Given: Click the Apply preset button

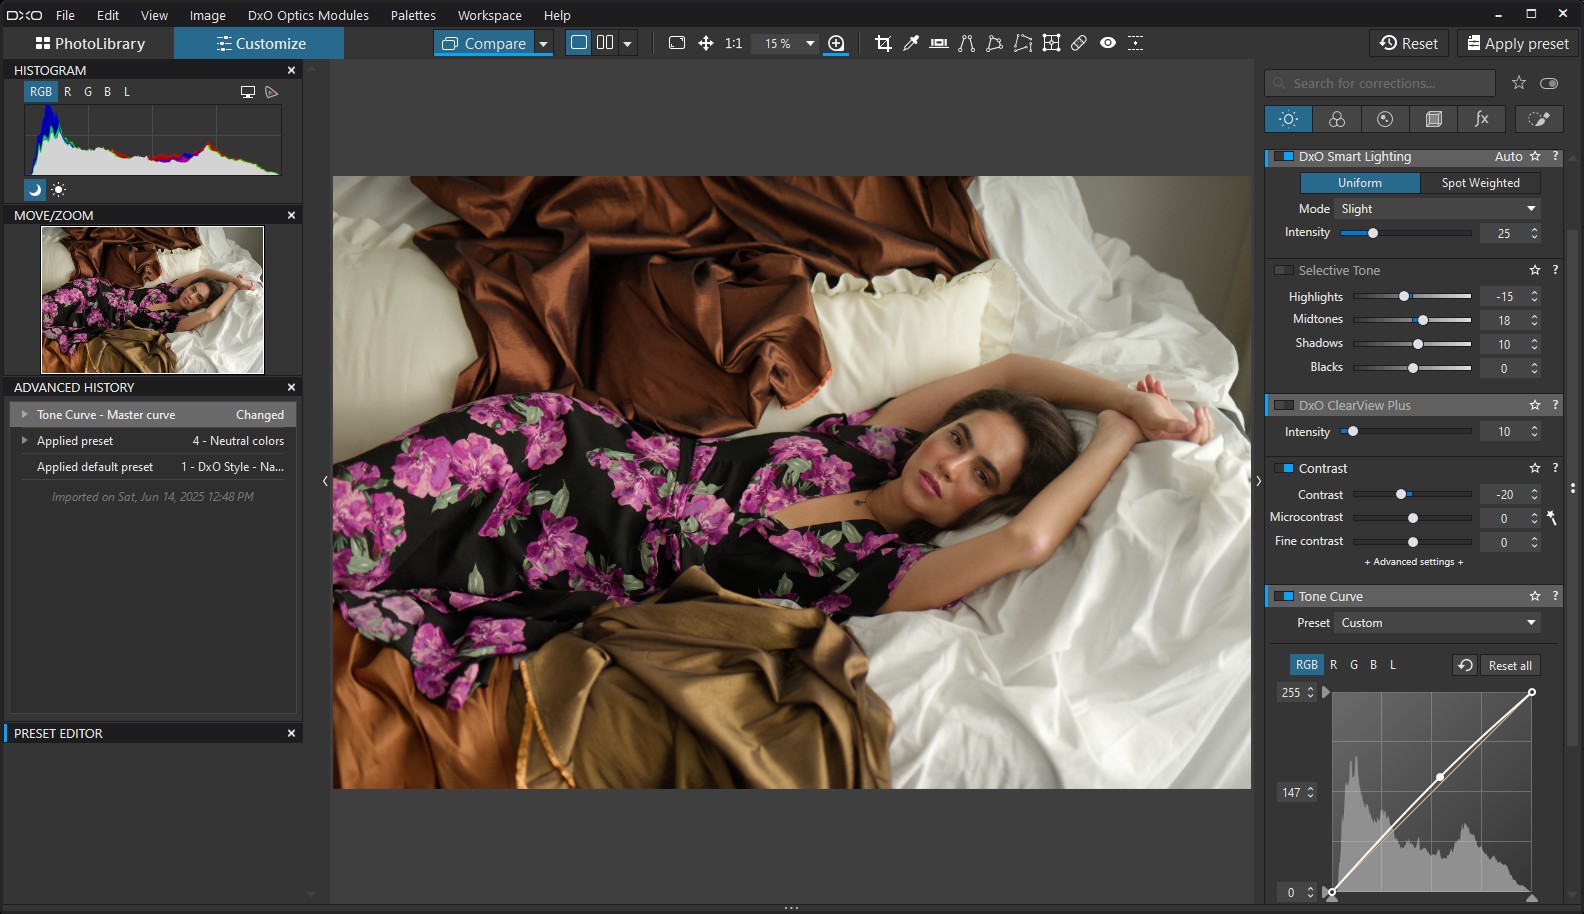Looking at the screenshot, I should coord(1517,43).
